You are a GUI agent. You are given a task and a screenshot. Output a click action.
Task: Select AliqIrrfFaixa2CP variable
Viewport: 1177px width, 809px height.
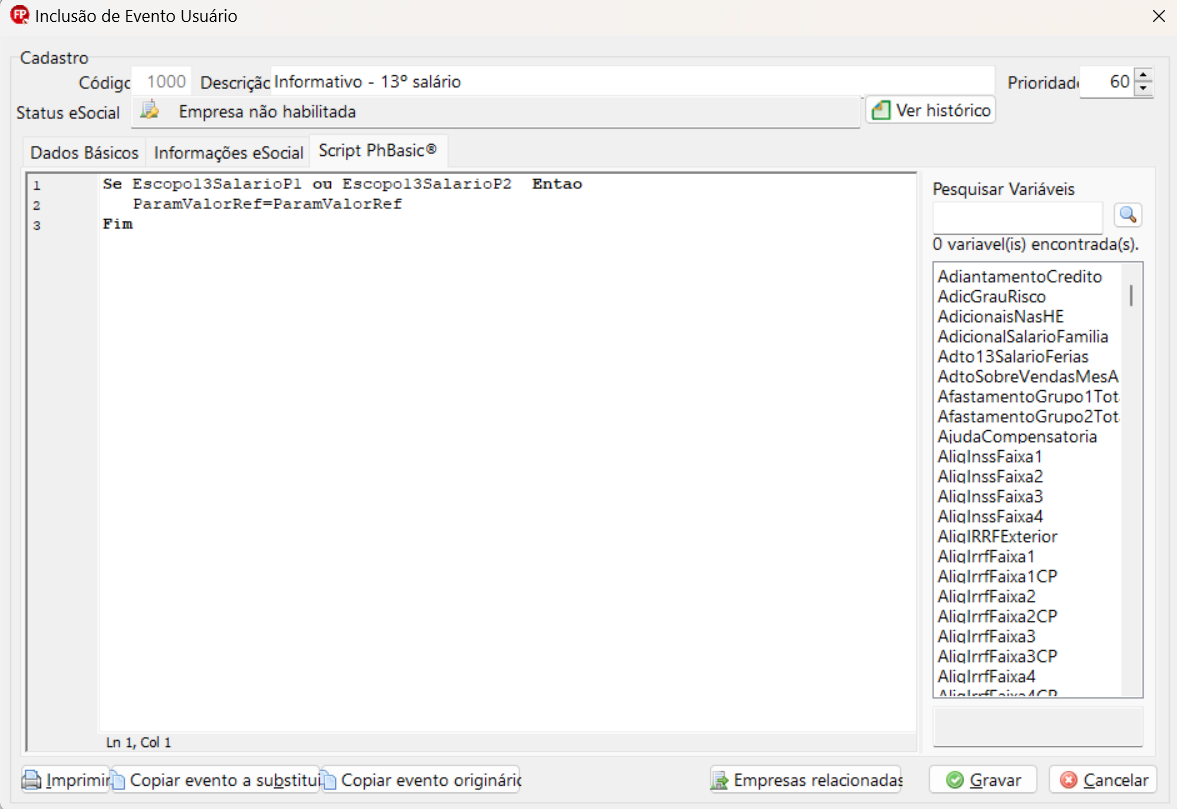point(997,616)
